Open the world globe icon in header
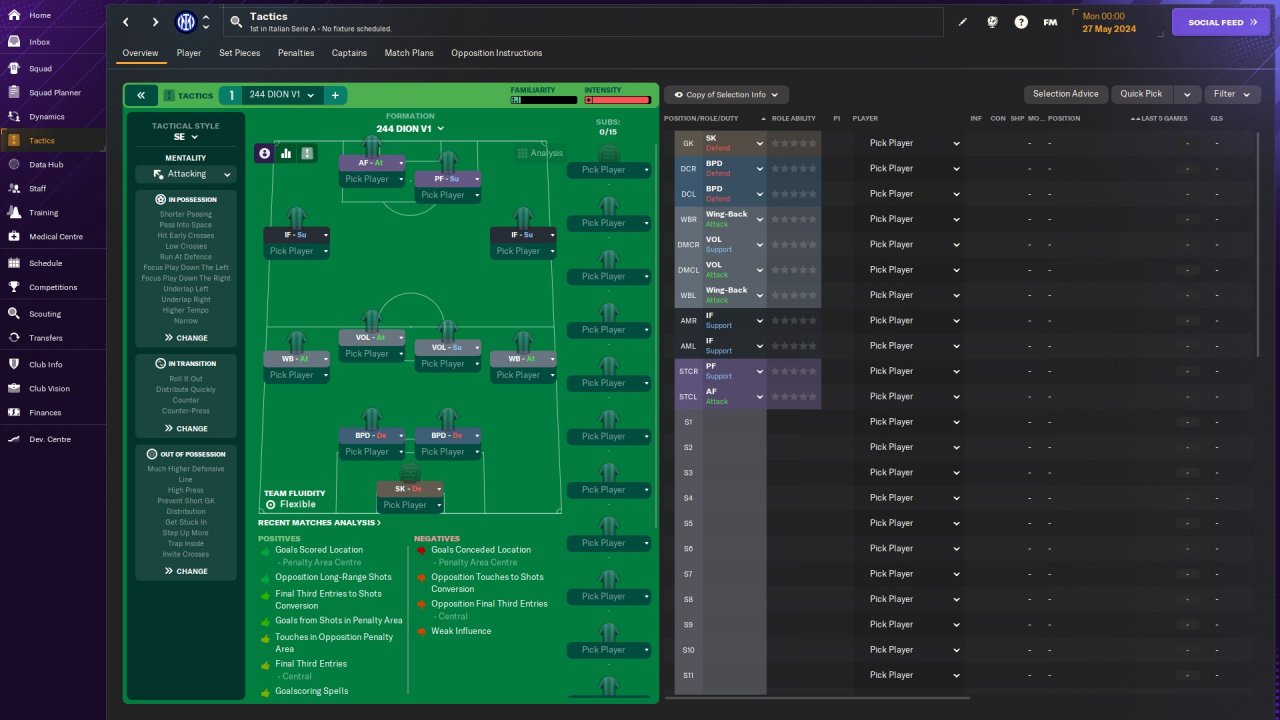The image size is (1280, 720). (993, 22)
